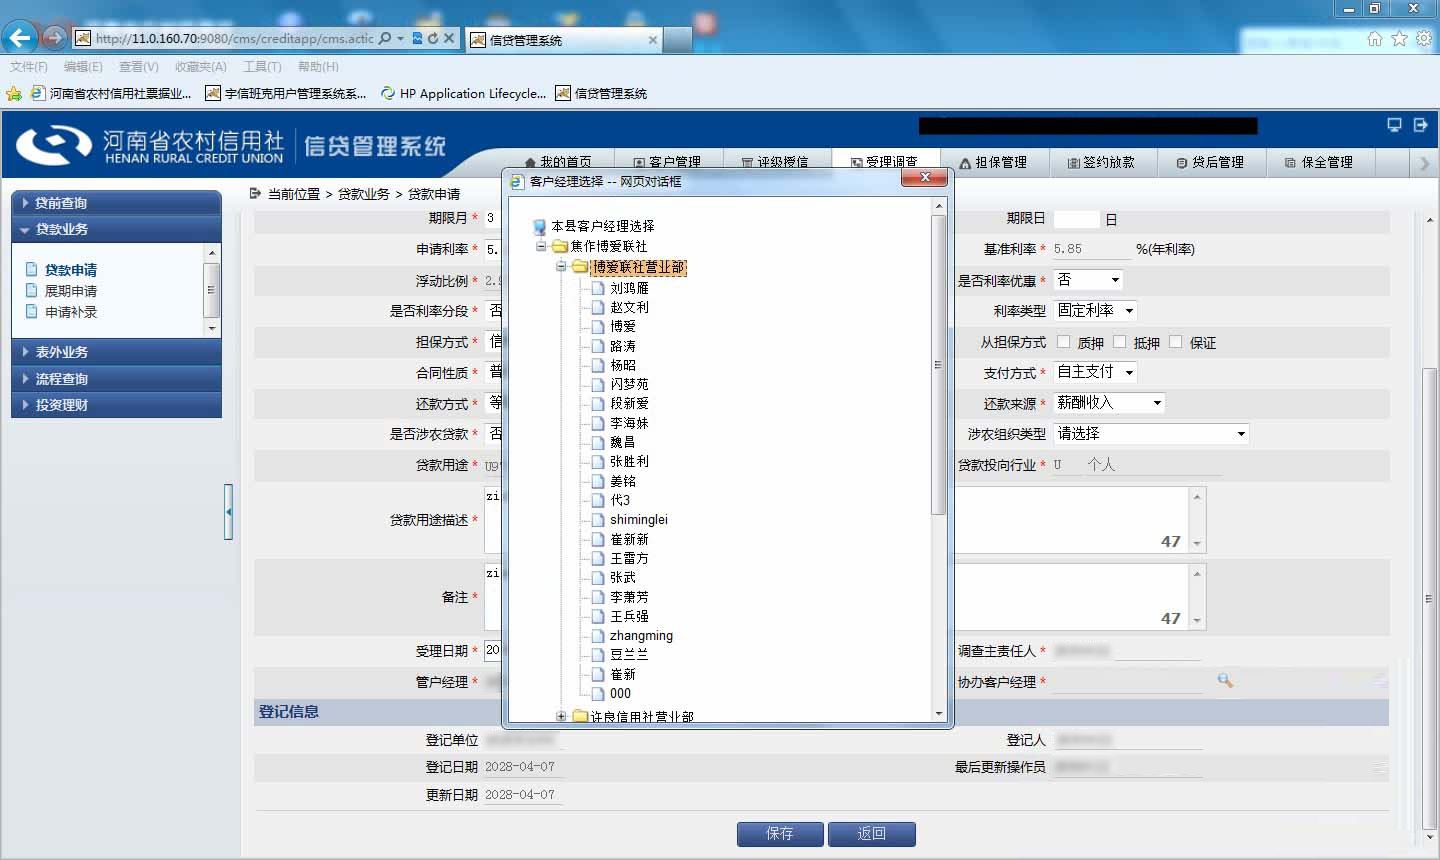The height and width of the screenshot is (860, 1440).
Task: Open 河南省农村信用社票据业 bookmark
Action: pyautogui.click(x=111, y=93)
